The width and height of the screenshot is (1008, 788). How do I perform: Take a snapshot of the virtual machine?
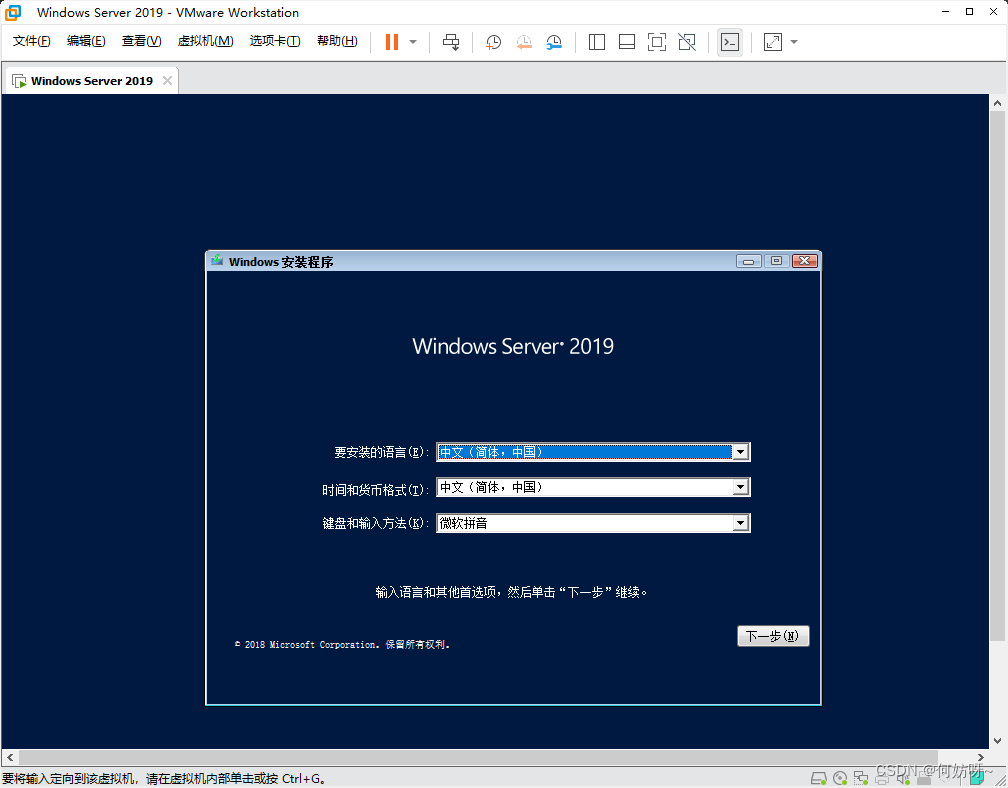[x=493, y=42]
